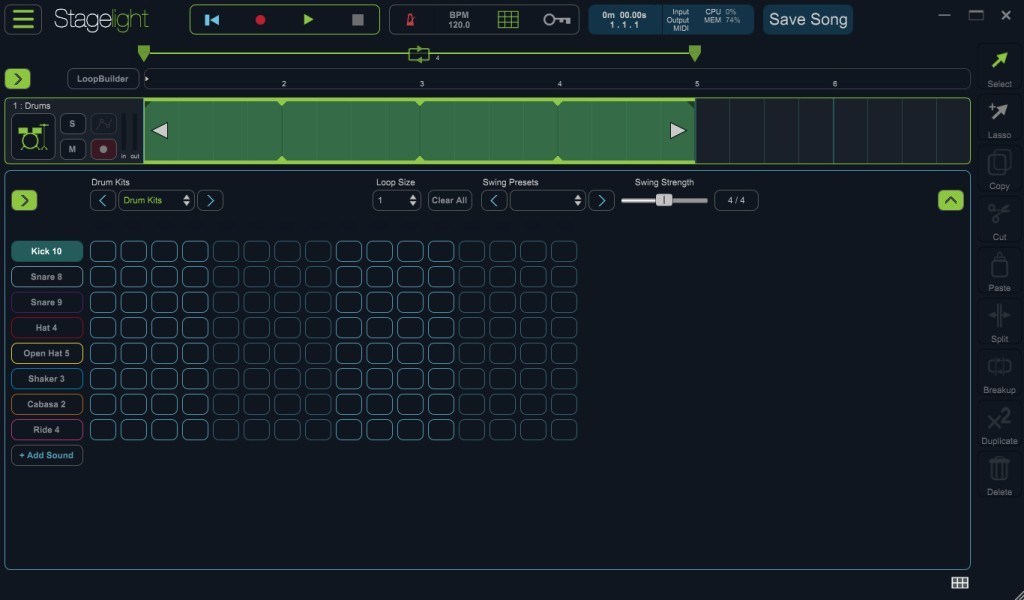
Task: Solo the Drums track
Action: [72, 123]
